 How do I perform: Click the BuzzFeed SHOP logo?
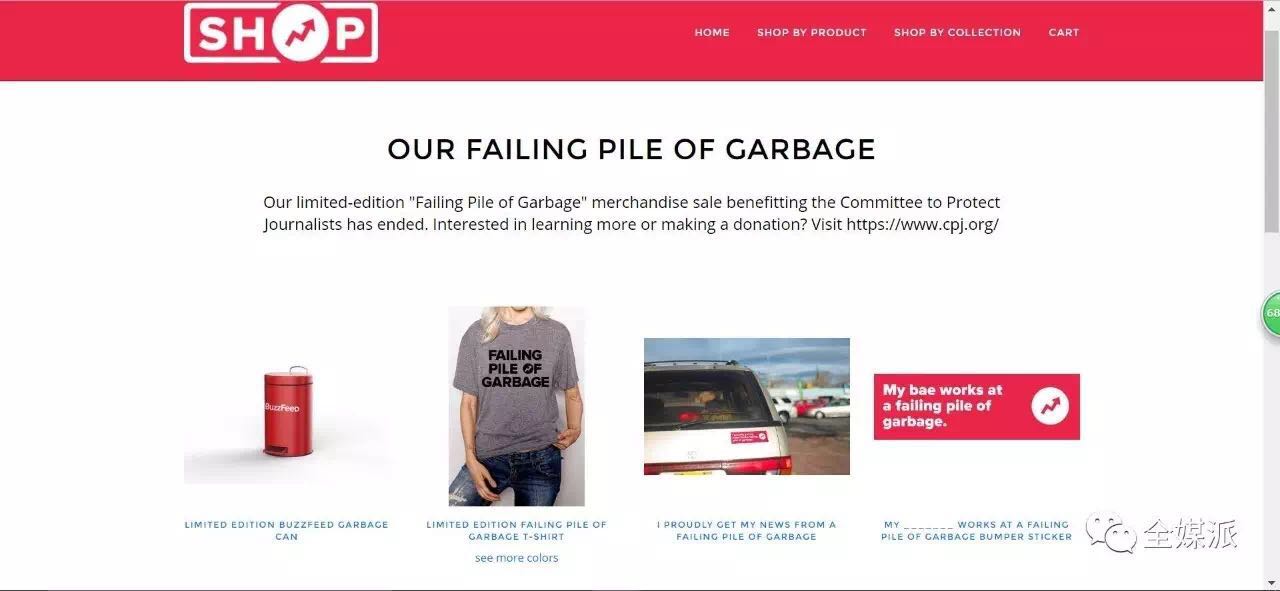(281, 33)
